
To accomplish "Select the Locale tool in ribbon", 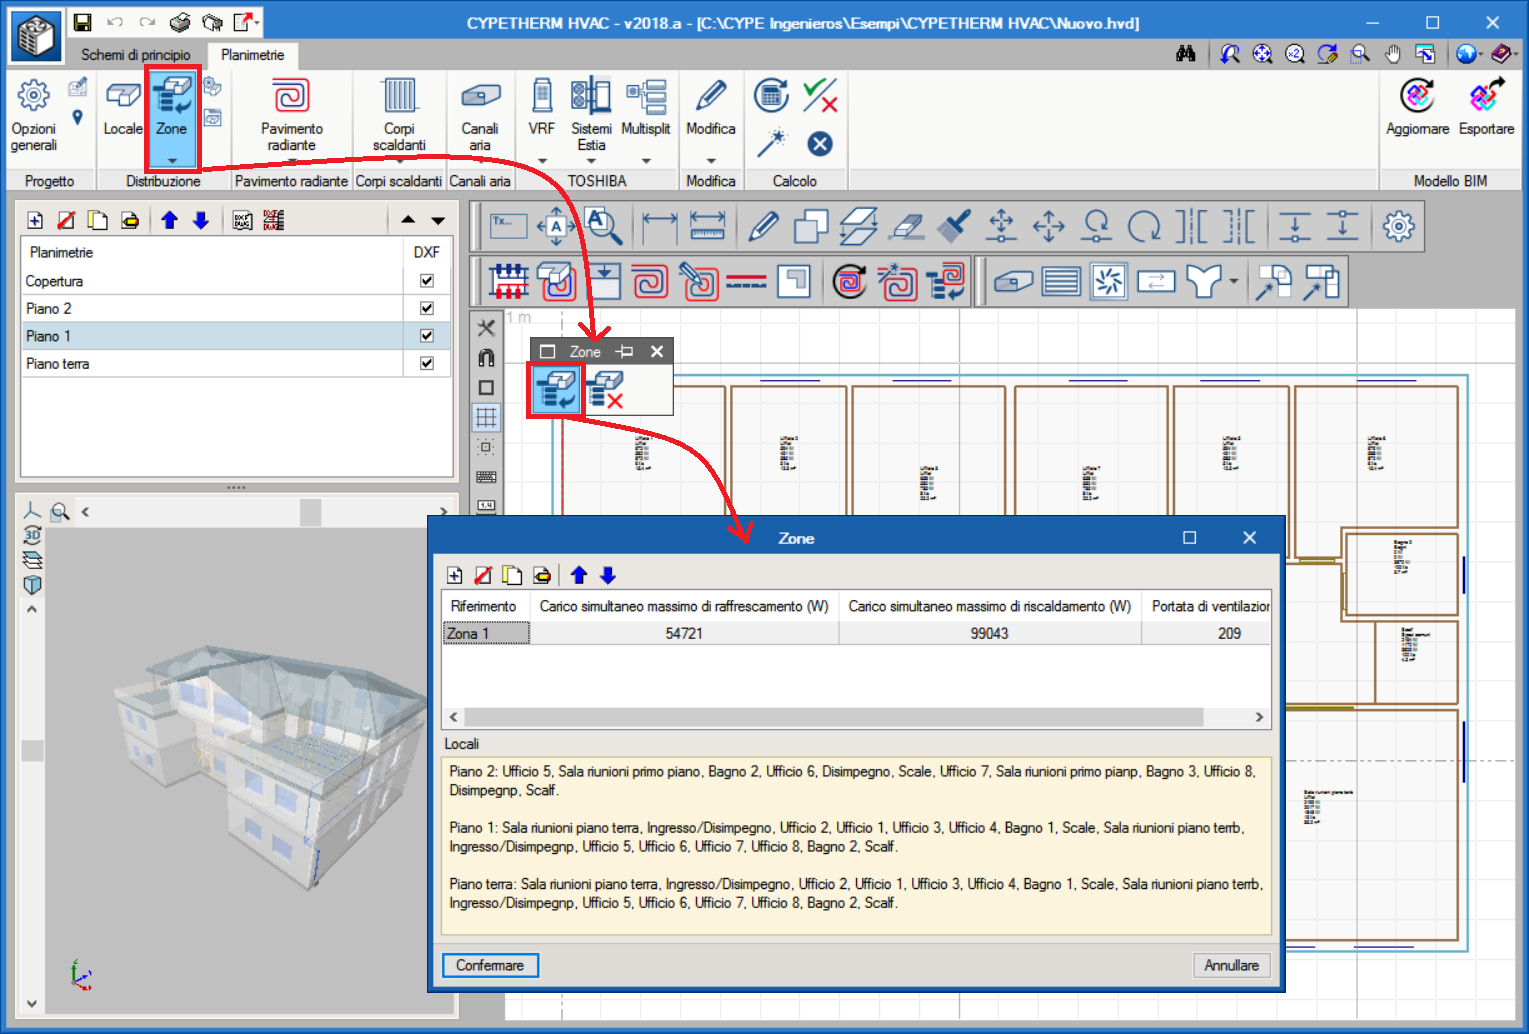I will pos(123,108).
